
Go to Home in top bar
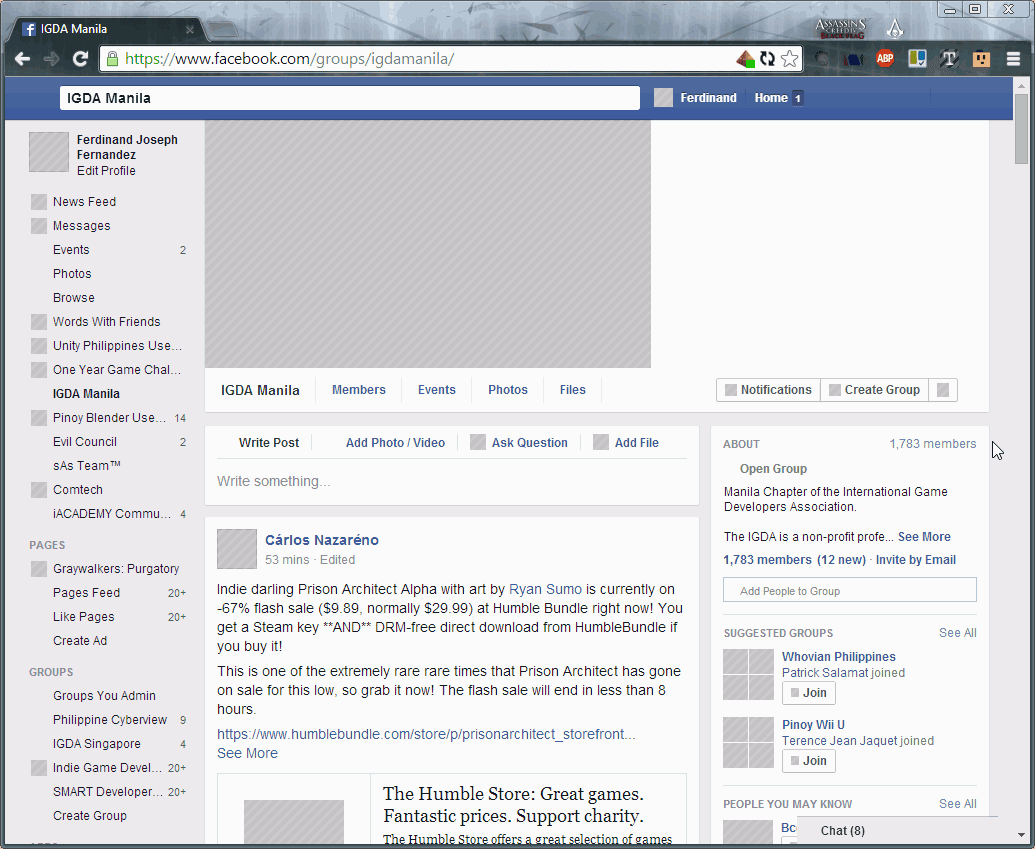pyautogui.click(x=771, y=98)
